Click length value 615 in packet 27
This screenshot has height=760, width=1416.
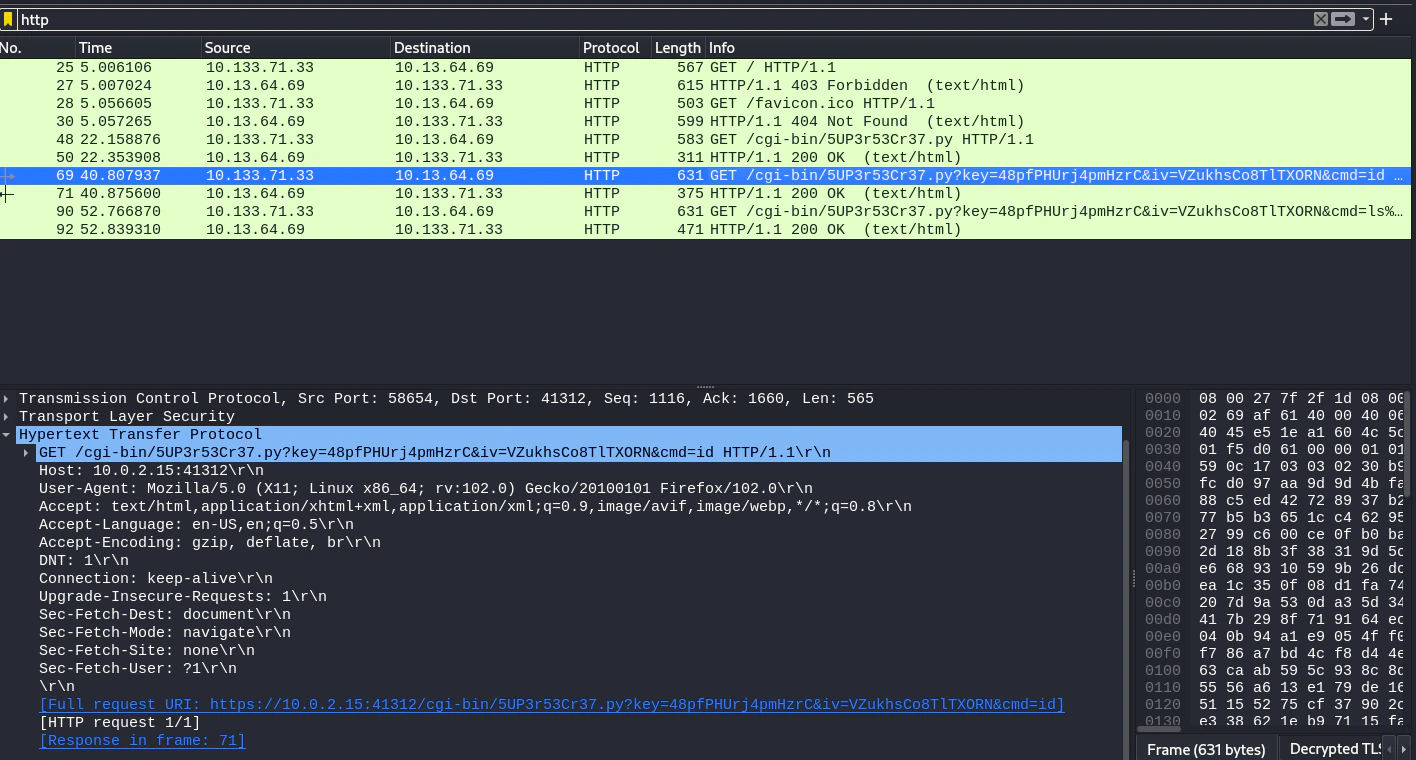pos(691,86)
